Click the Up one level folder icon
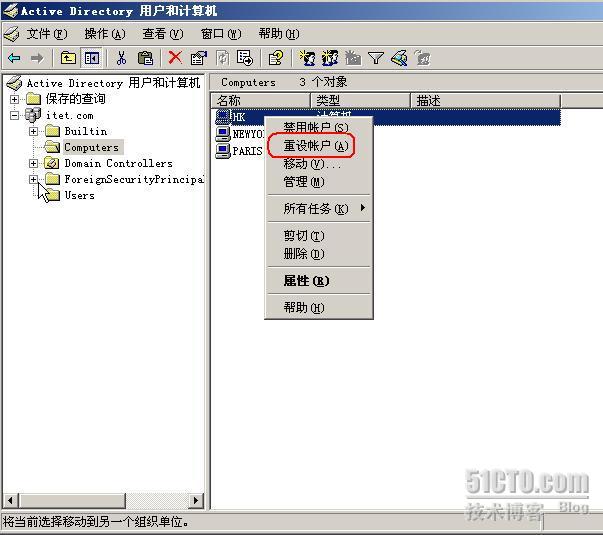The image size is (603, 535). pyautogui.click(x=68, y=58)
